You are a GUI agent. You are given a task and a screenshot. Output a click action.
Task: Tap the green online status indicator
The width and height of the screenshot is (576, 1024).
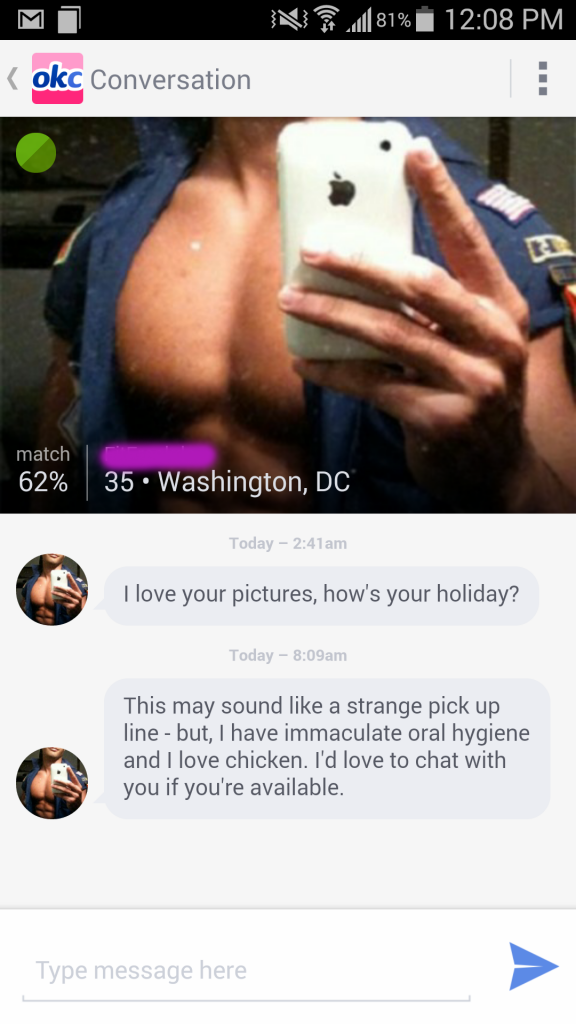(x=36, y=153)
